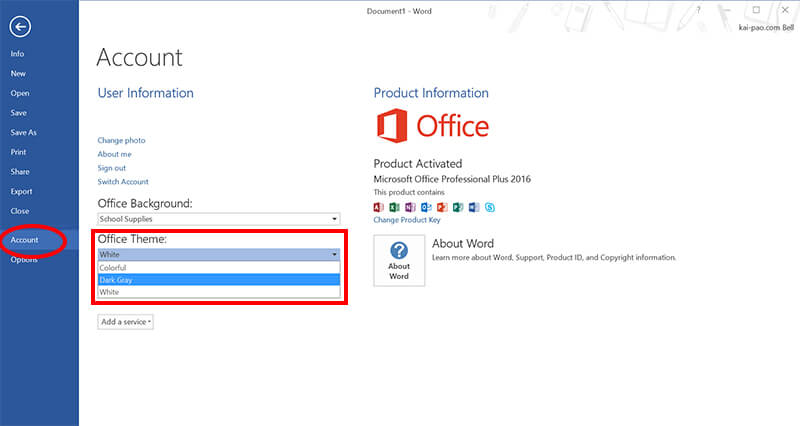
Task: Open the About me link
Action: pyautogui.click(x=114, y=154)
